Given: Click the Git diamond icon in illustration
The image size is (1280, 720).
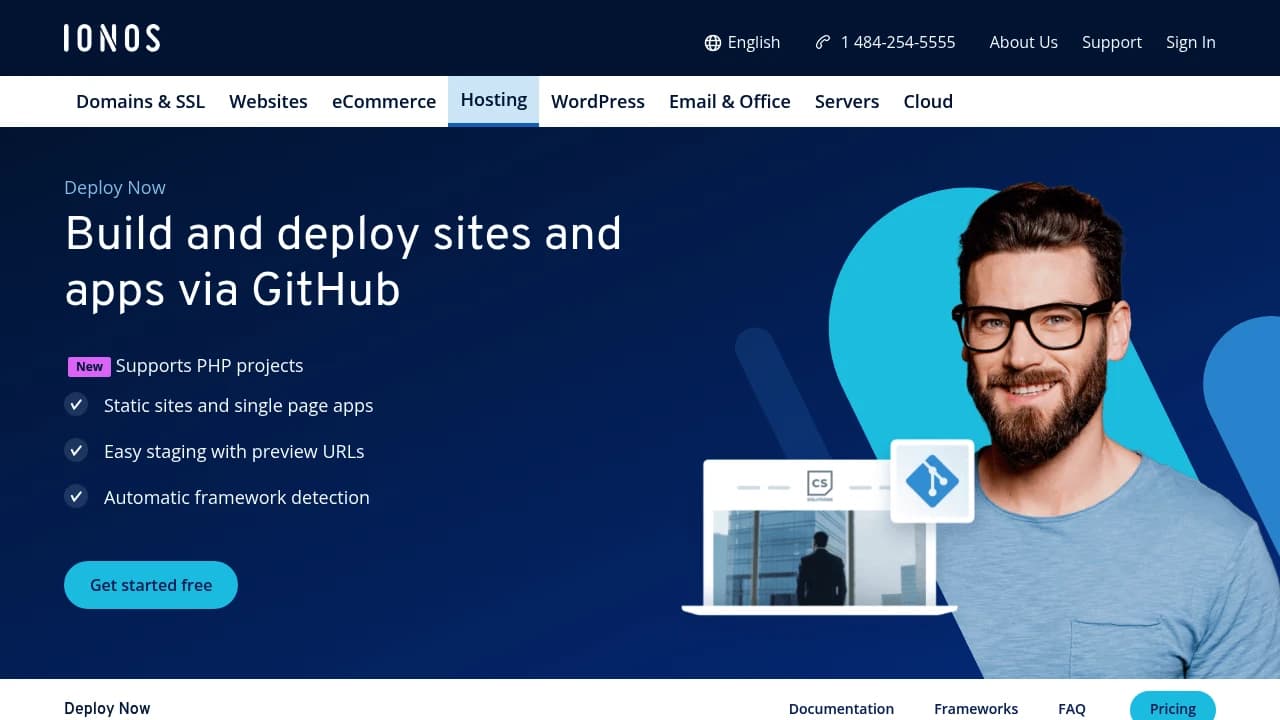Looking at the screenshot, I should click(932, 481).
